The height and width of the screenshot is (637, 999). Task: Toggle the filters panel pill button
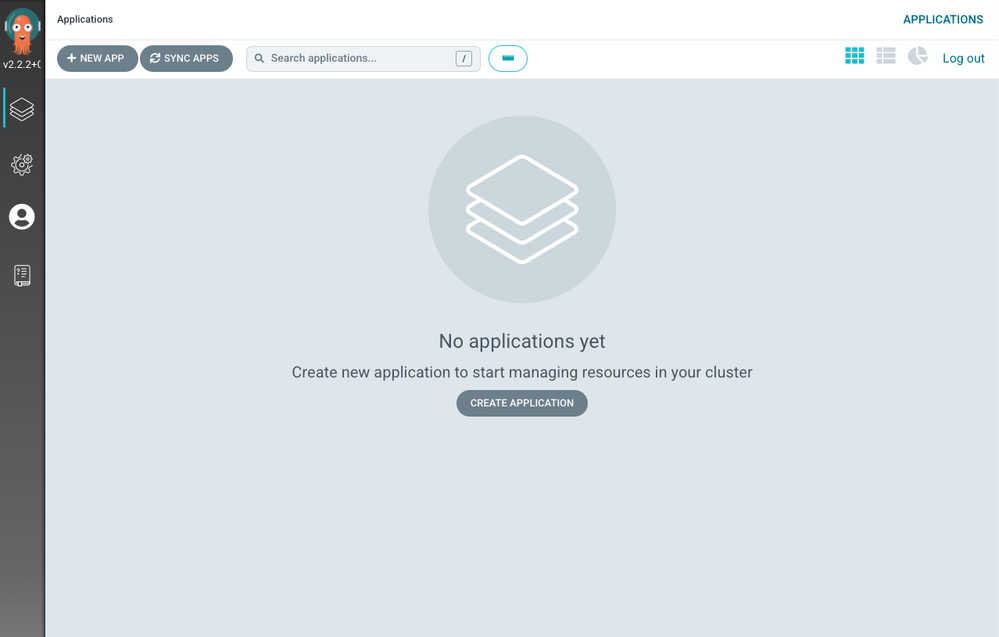click(508, 59)
